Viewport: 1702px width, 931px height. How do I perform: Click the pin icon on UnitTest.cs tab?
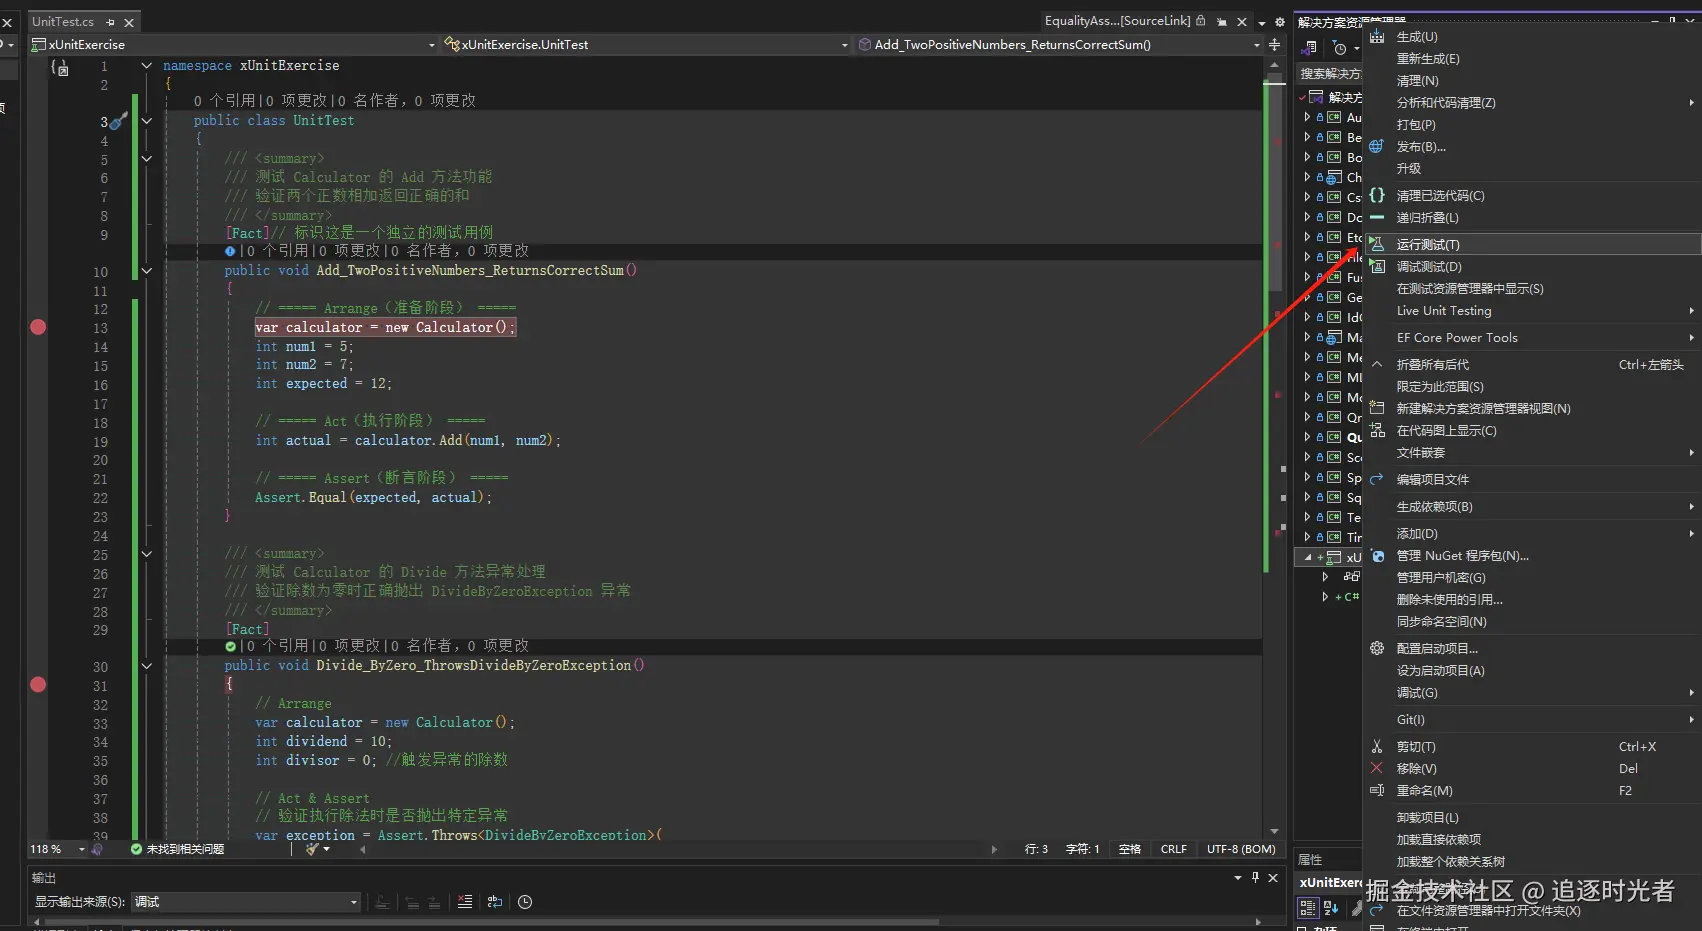(x=110, y=22)
